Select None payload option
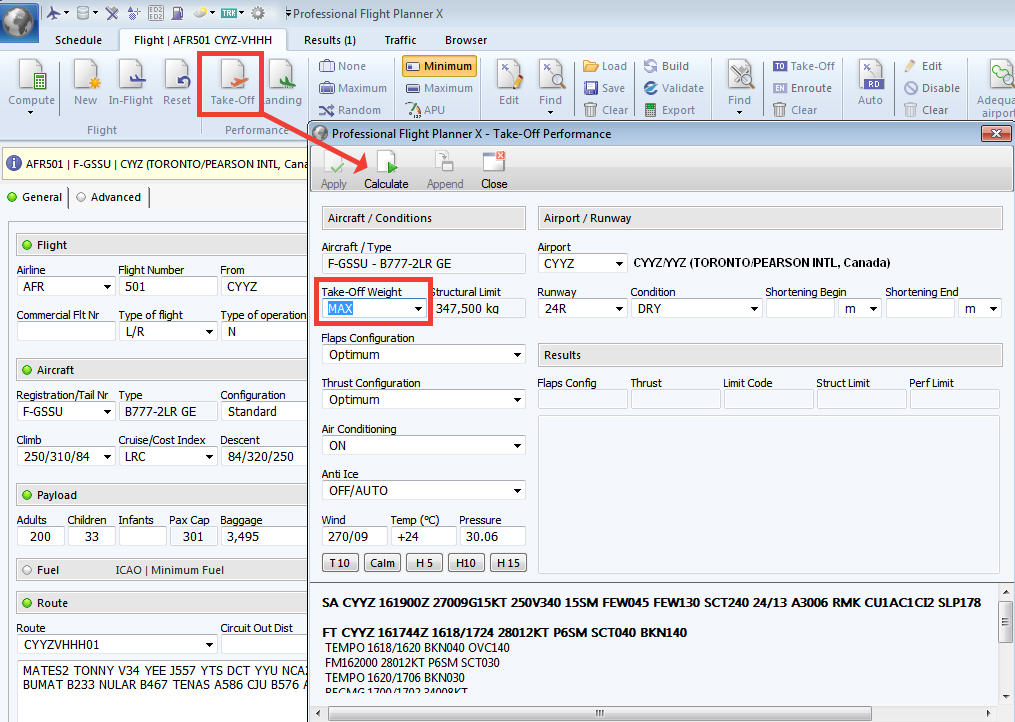This screenshot has height=722, width=1015. pos(343,66)
